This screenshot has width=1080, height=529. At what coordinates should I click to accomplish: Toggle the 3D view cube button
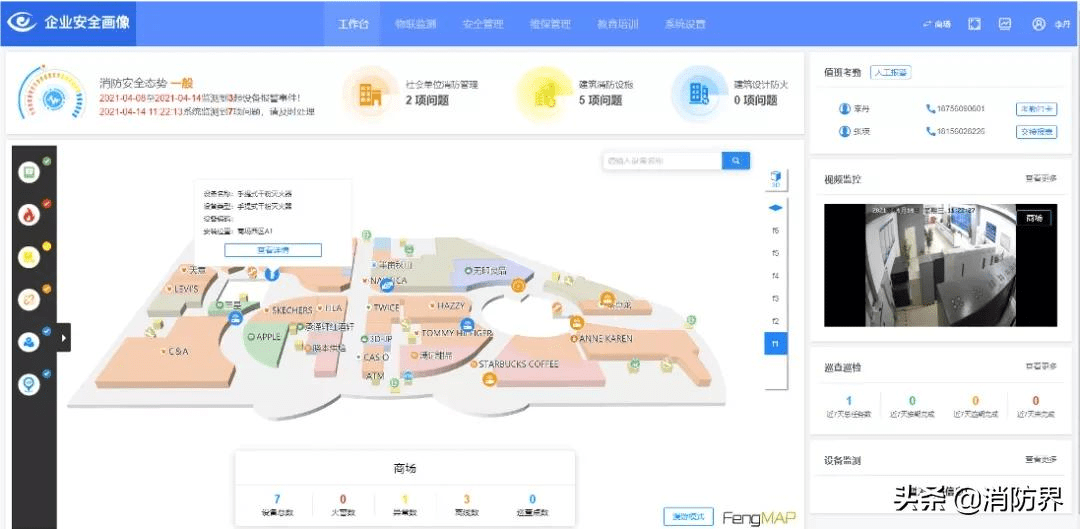tap(776, 179)
